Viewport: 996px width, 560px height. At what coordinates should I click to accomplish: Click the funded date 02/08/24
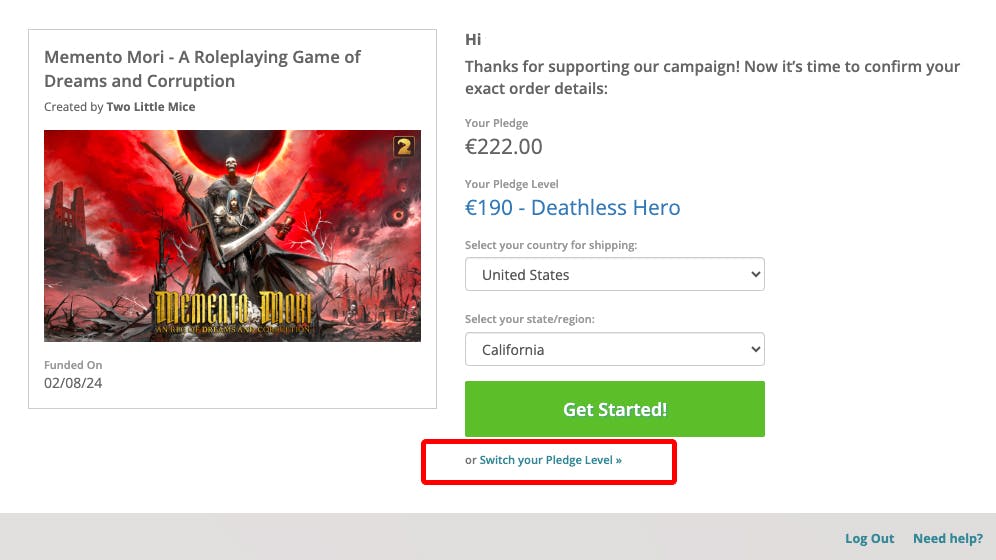(x=73, y=383)
